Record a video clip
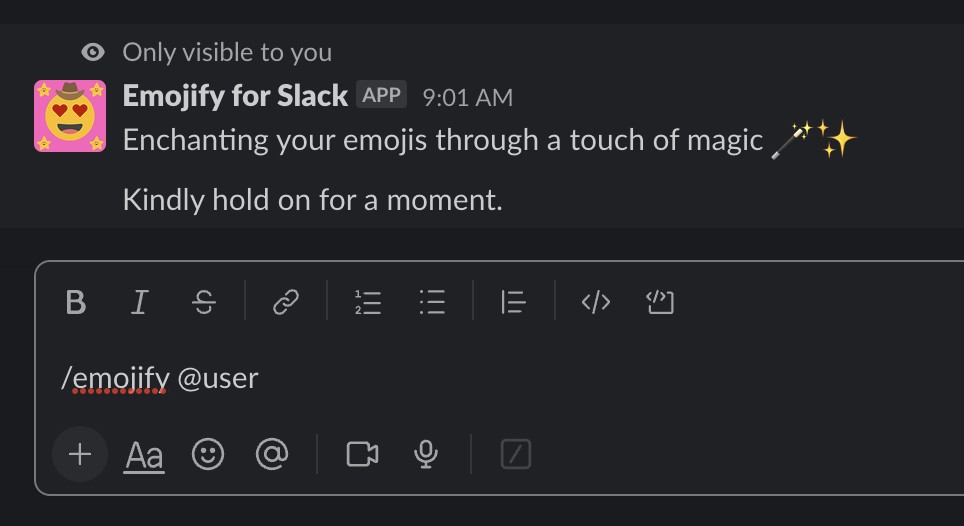This screenshot has height=526, width=964. click(x=362, y=455)
